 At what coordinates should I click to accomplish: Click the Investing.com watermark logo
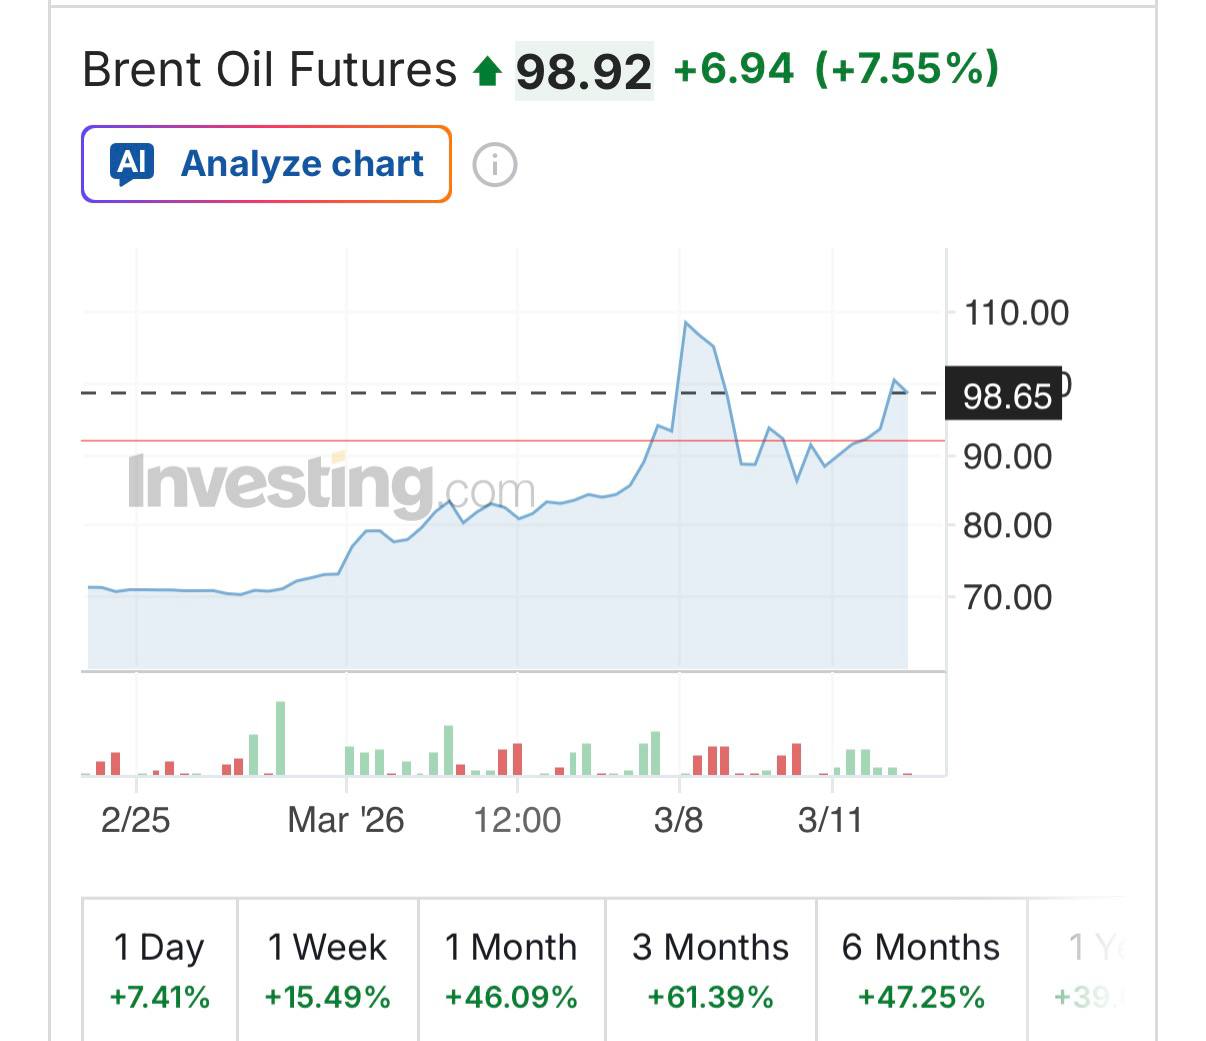[x=331, y=485]
